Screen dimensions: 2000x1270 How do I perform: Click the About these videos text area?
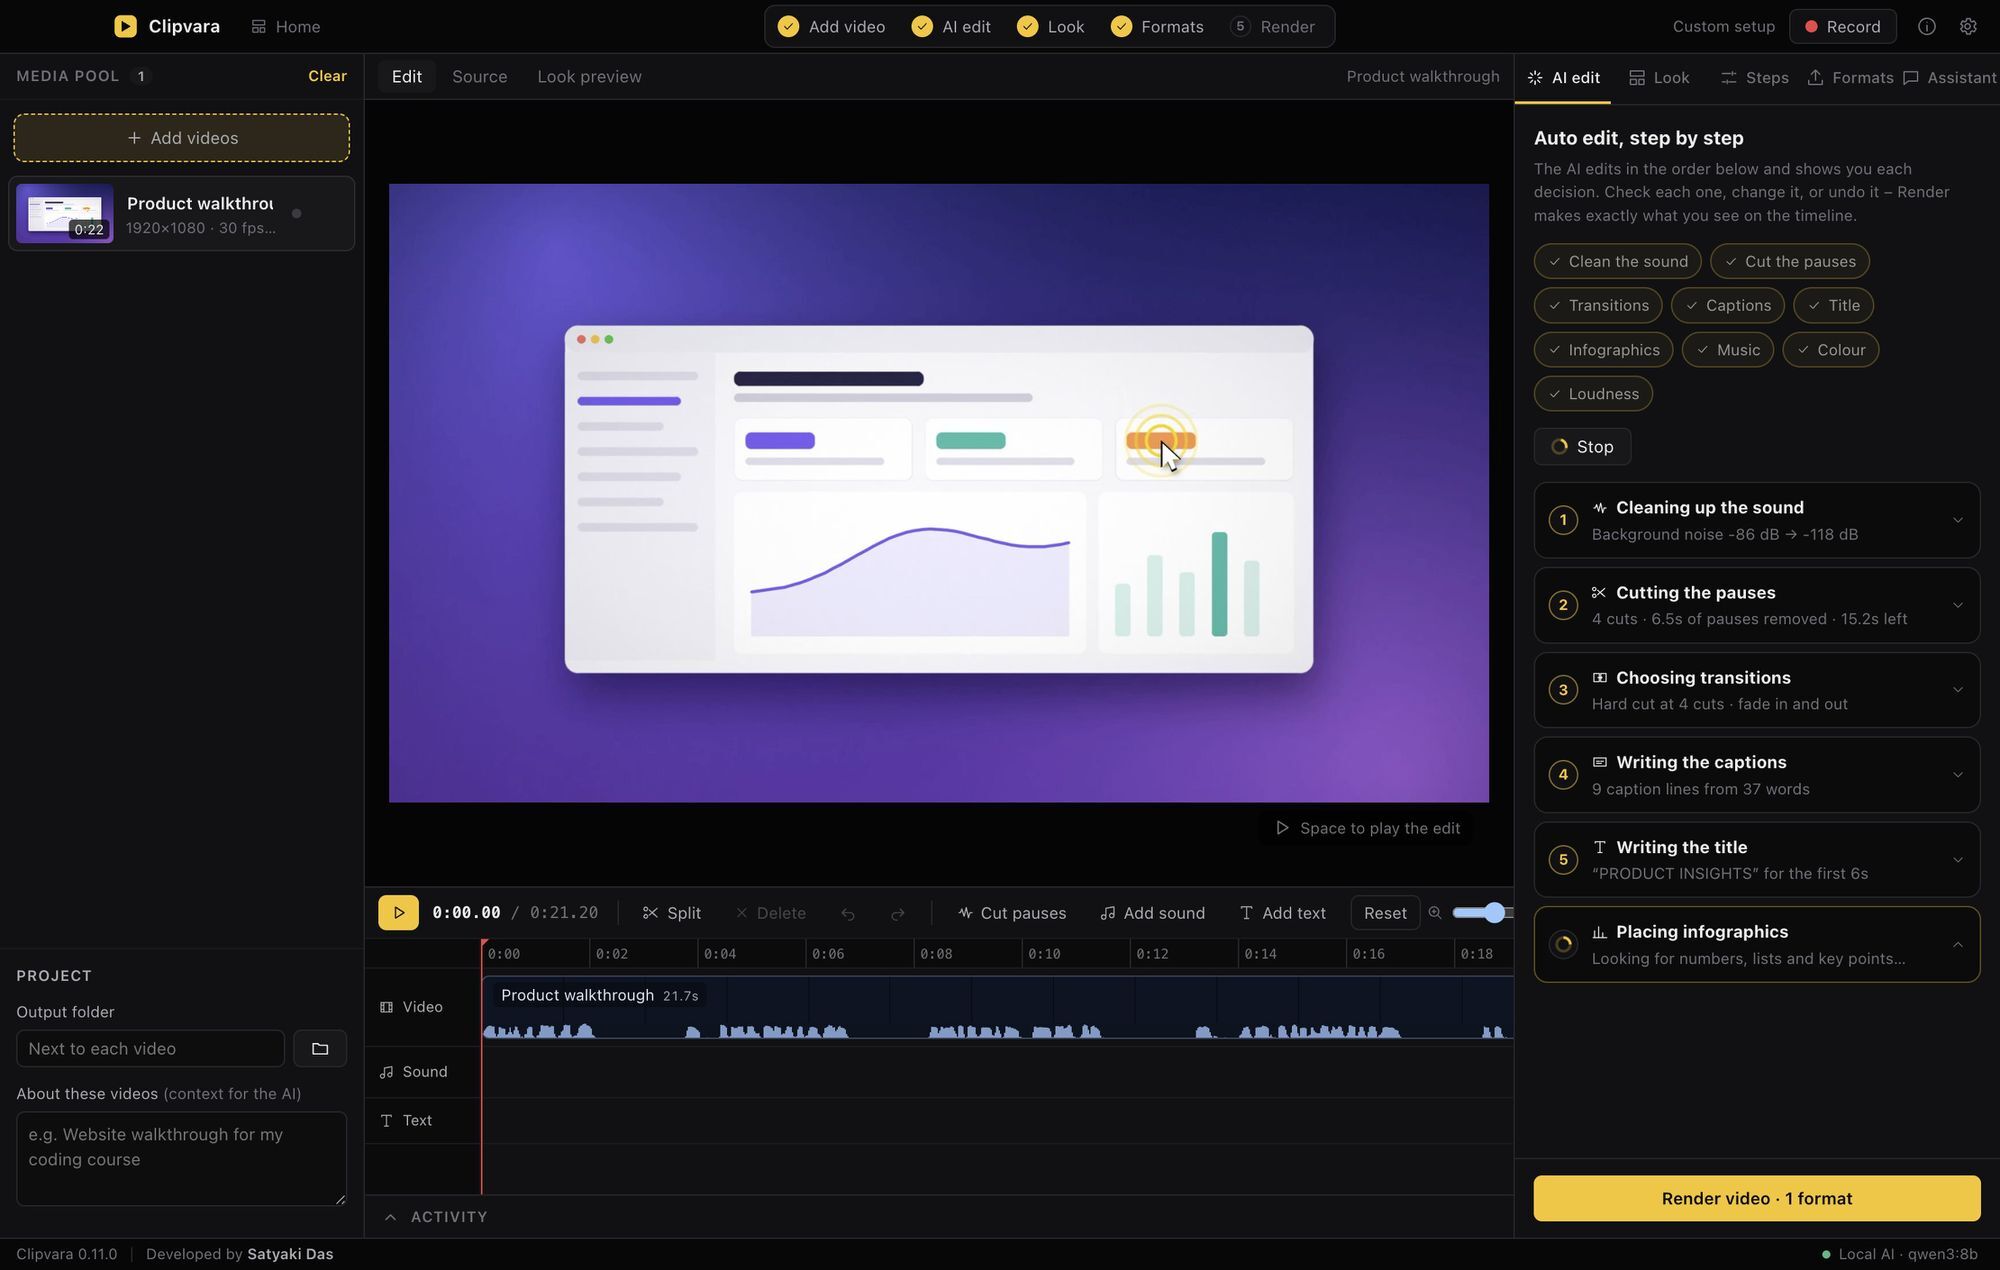click(x=181, y=1158)
